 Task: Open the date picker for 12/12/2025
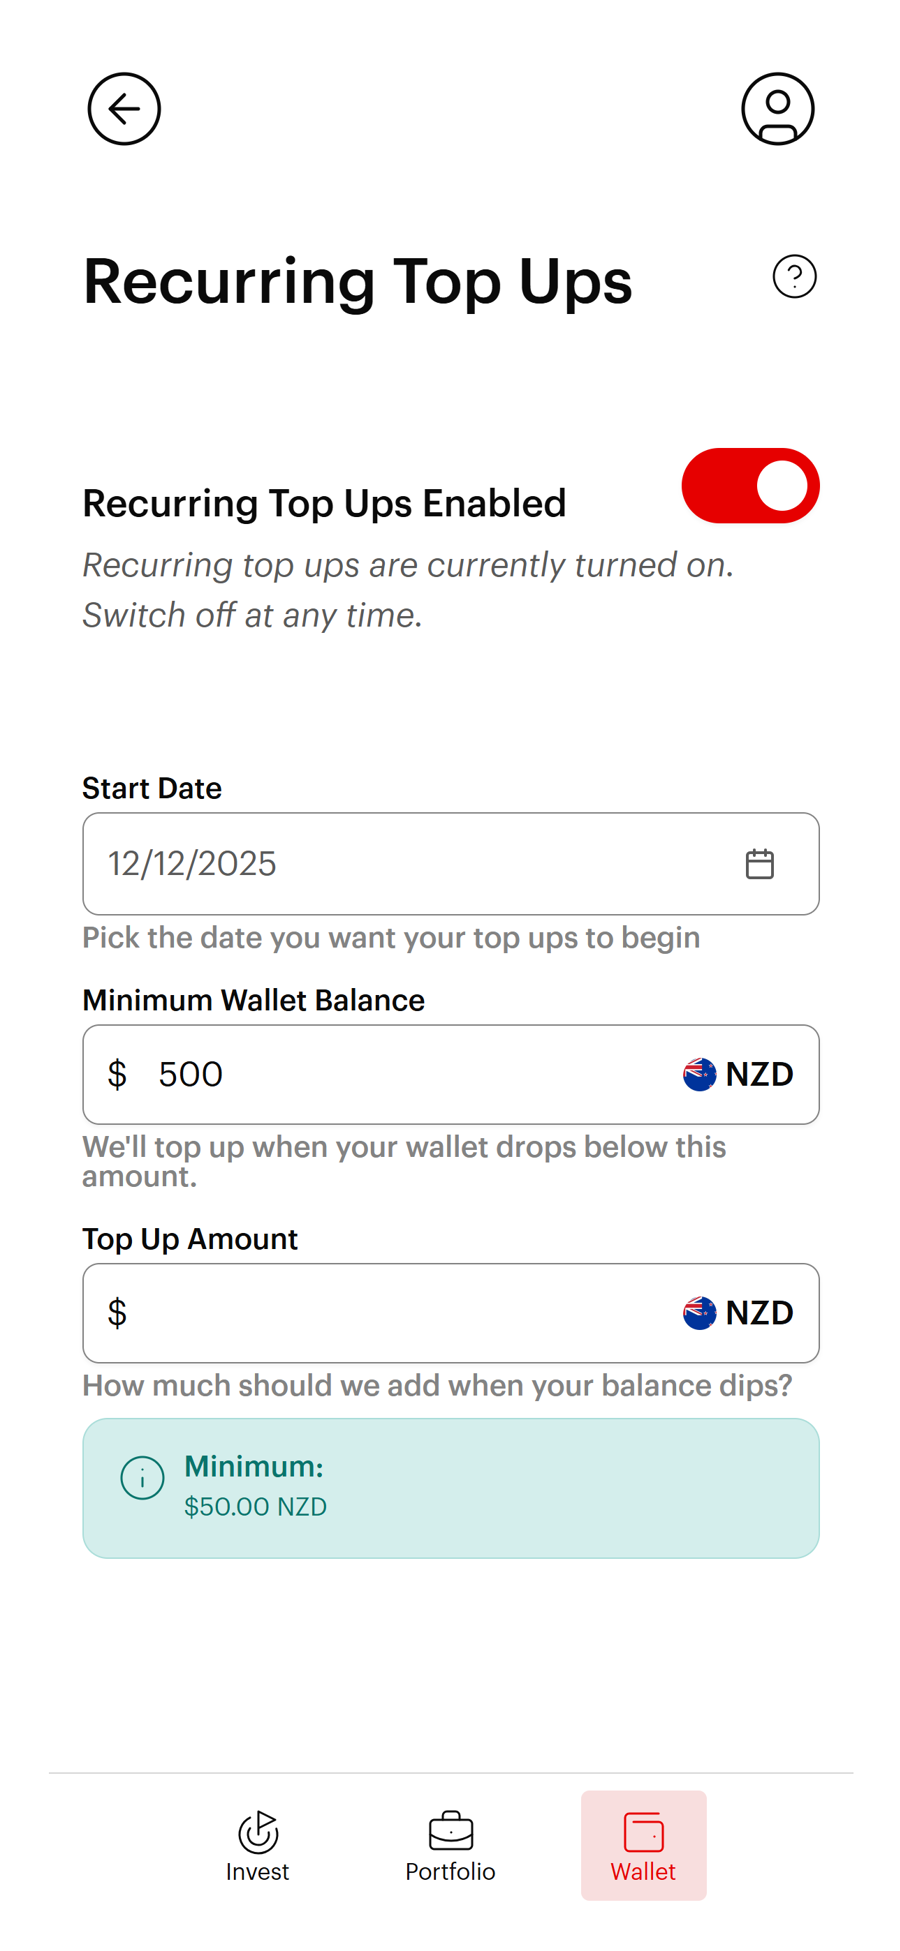tap(450, 863)
